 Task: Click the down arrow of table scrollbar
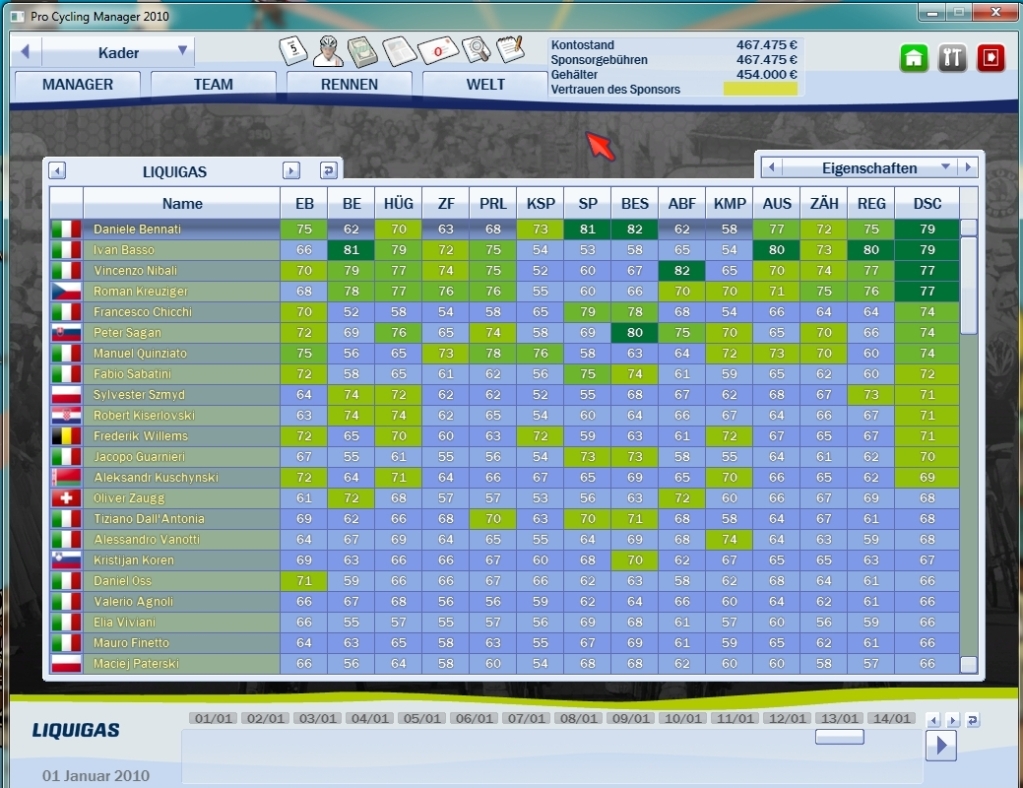pyautogui.click(x=968, y=665)
